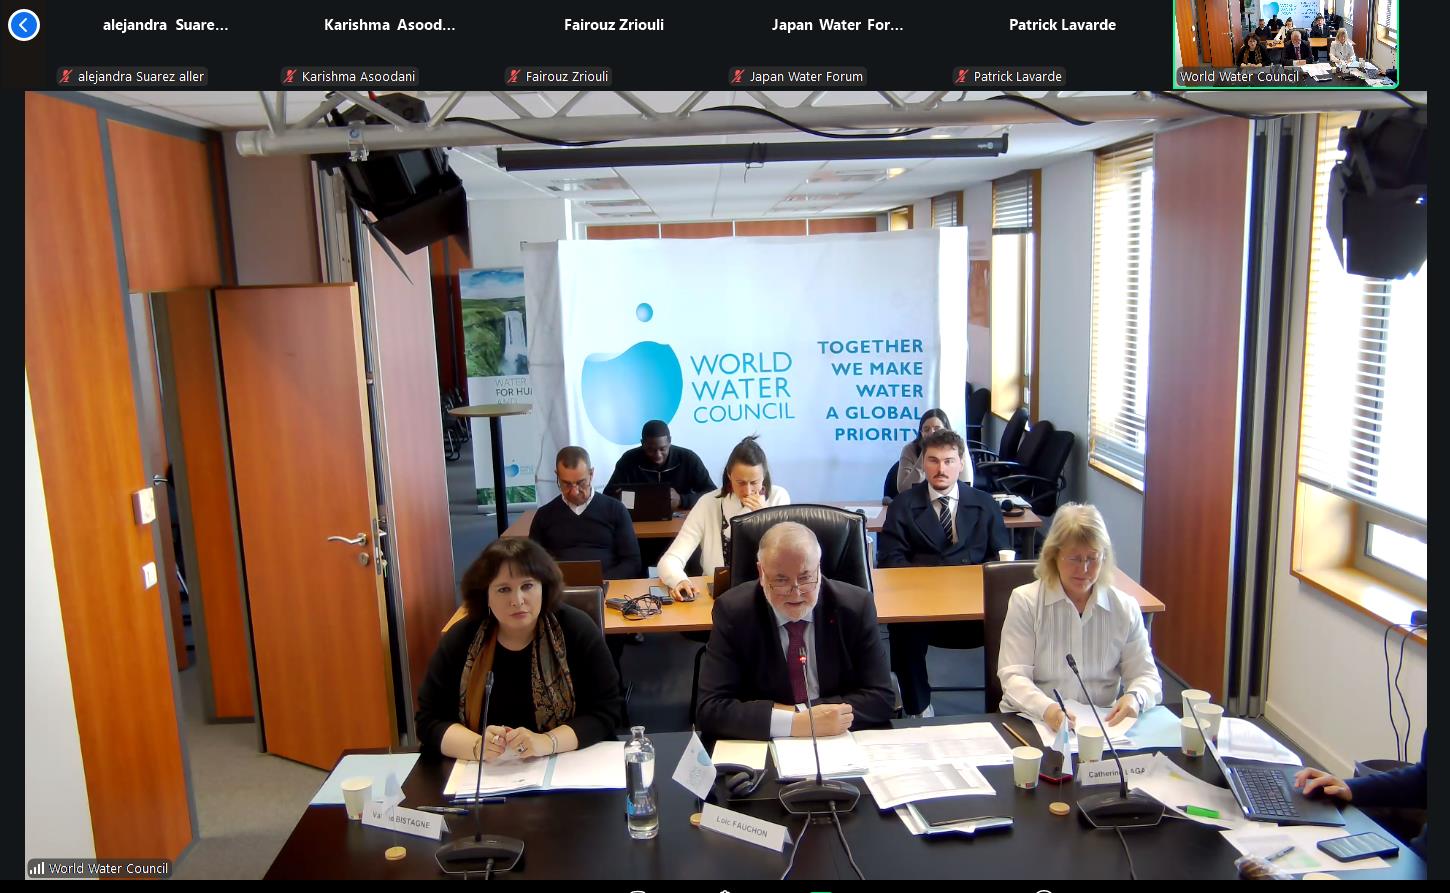
Task: Select Fairouz Zriouli's large display name tile
Action: point(613,25)
